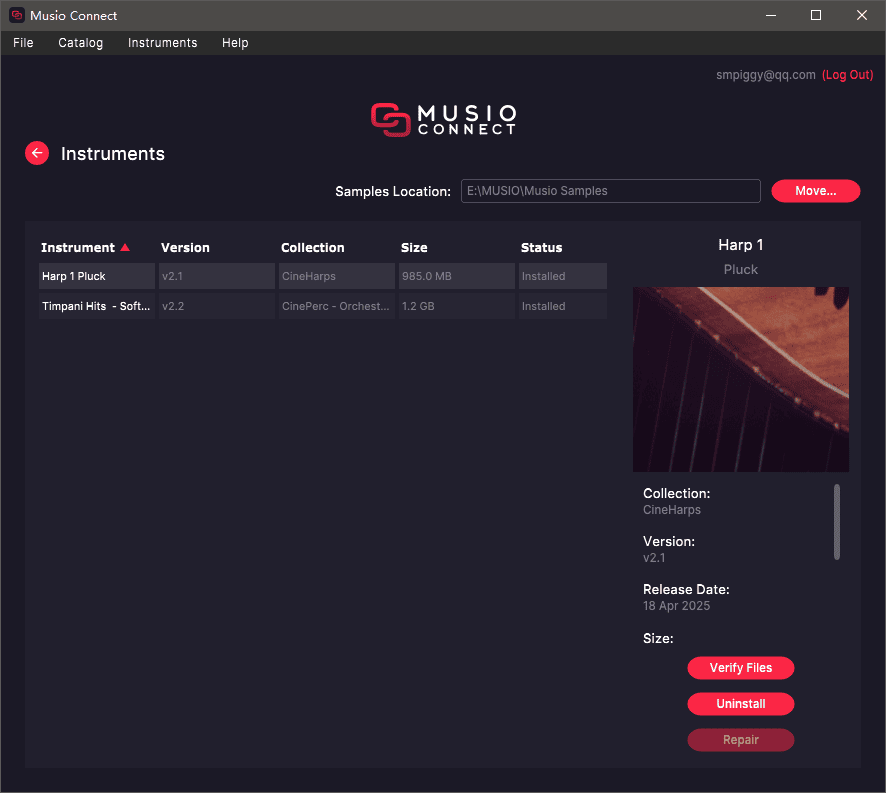Maximize the Musio Connect window
Viewport: 886px width, 793px height.
click(x=816, y=15)
